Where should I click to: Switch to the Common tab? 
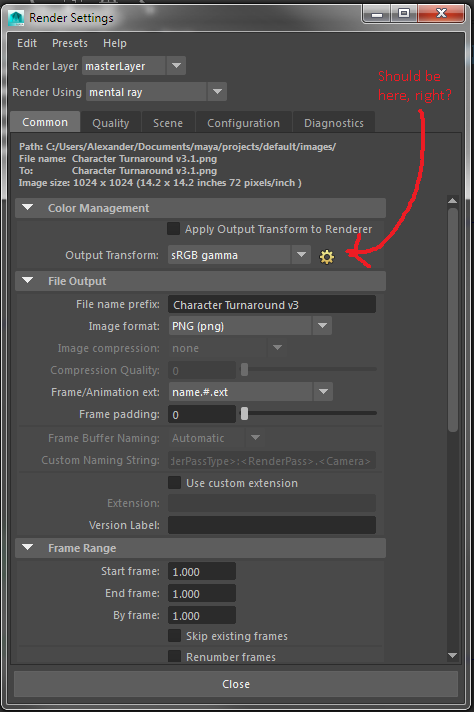[x=45, y=122]
